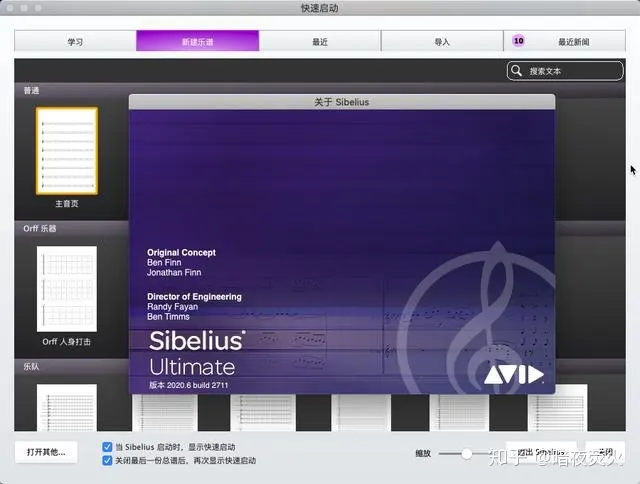Click the 版本 2020.6 build 2711 text
640x484 pixels.
tap(189, 385)
